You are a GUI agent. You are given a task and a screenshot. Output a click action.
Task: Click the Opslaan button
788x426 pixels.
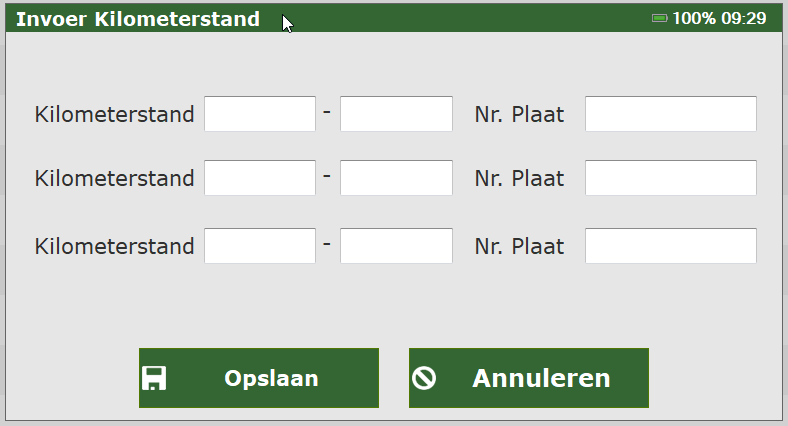click(259, 378)
